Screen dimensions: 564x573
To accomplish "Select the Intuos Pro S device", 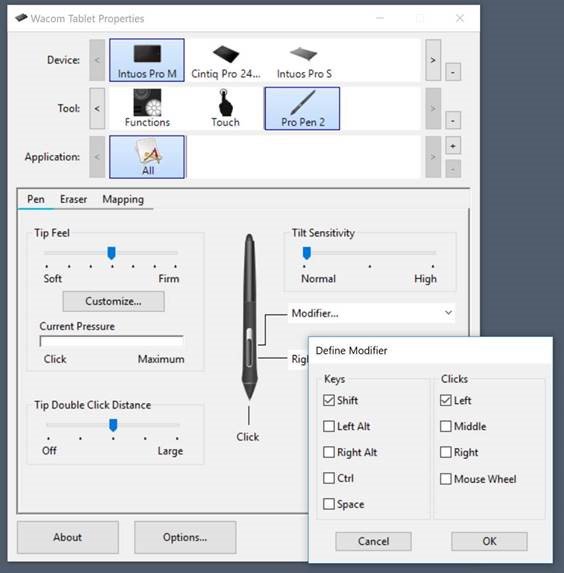I will 304,62.
